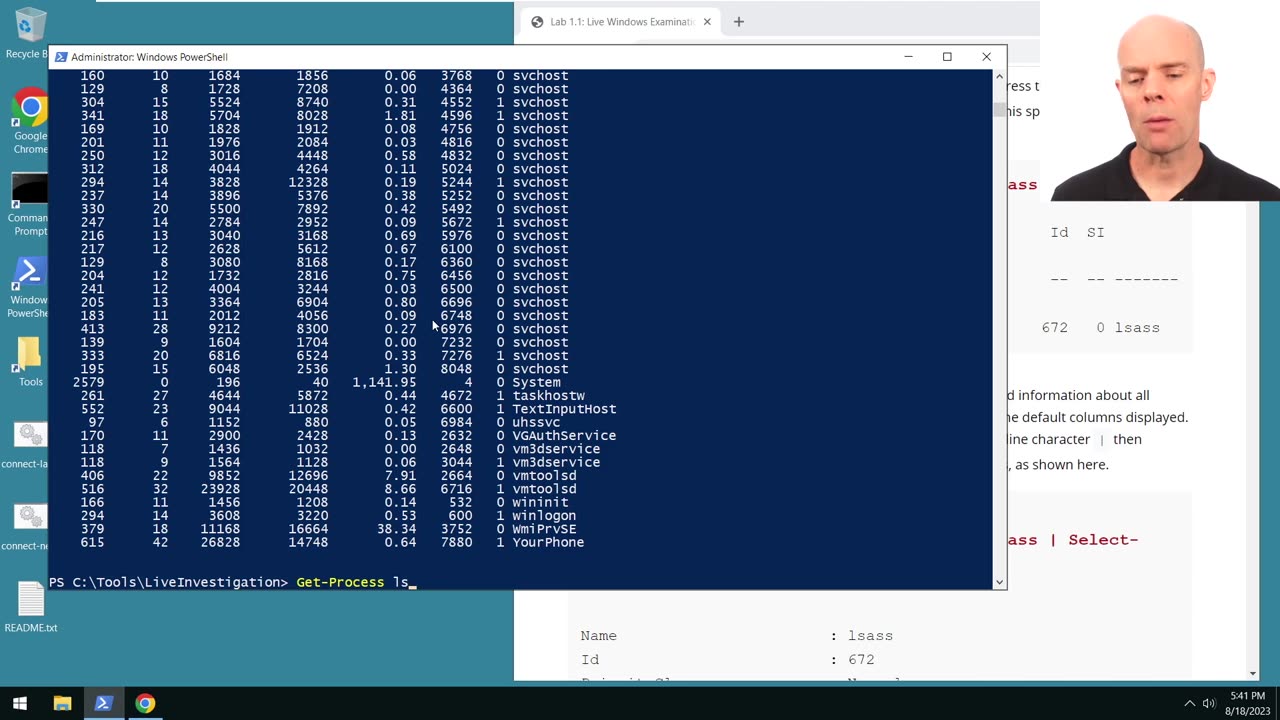Viewport: 1280px width, 720px height.
Task: Select the Lab 1.1 Live Windows Examination tab
Action: (620, 22)
